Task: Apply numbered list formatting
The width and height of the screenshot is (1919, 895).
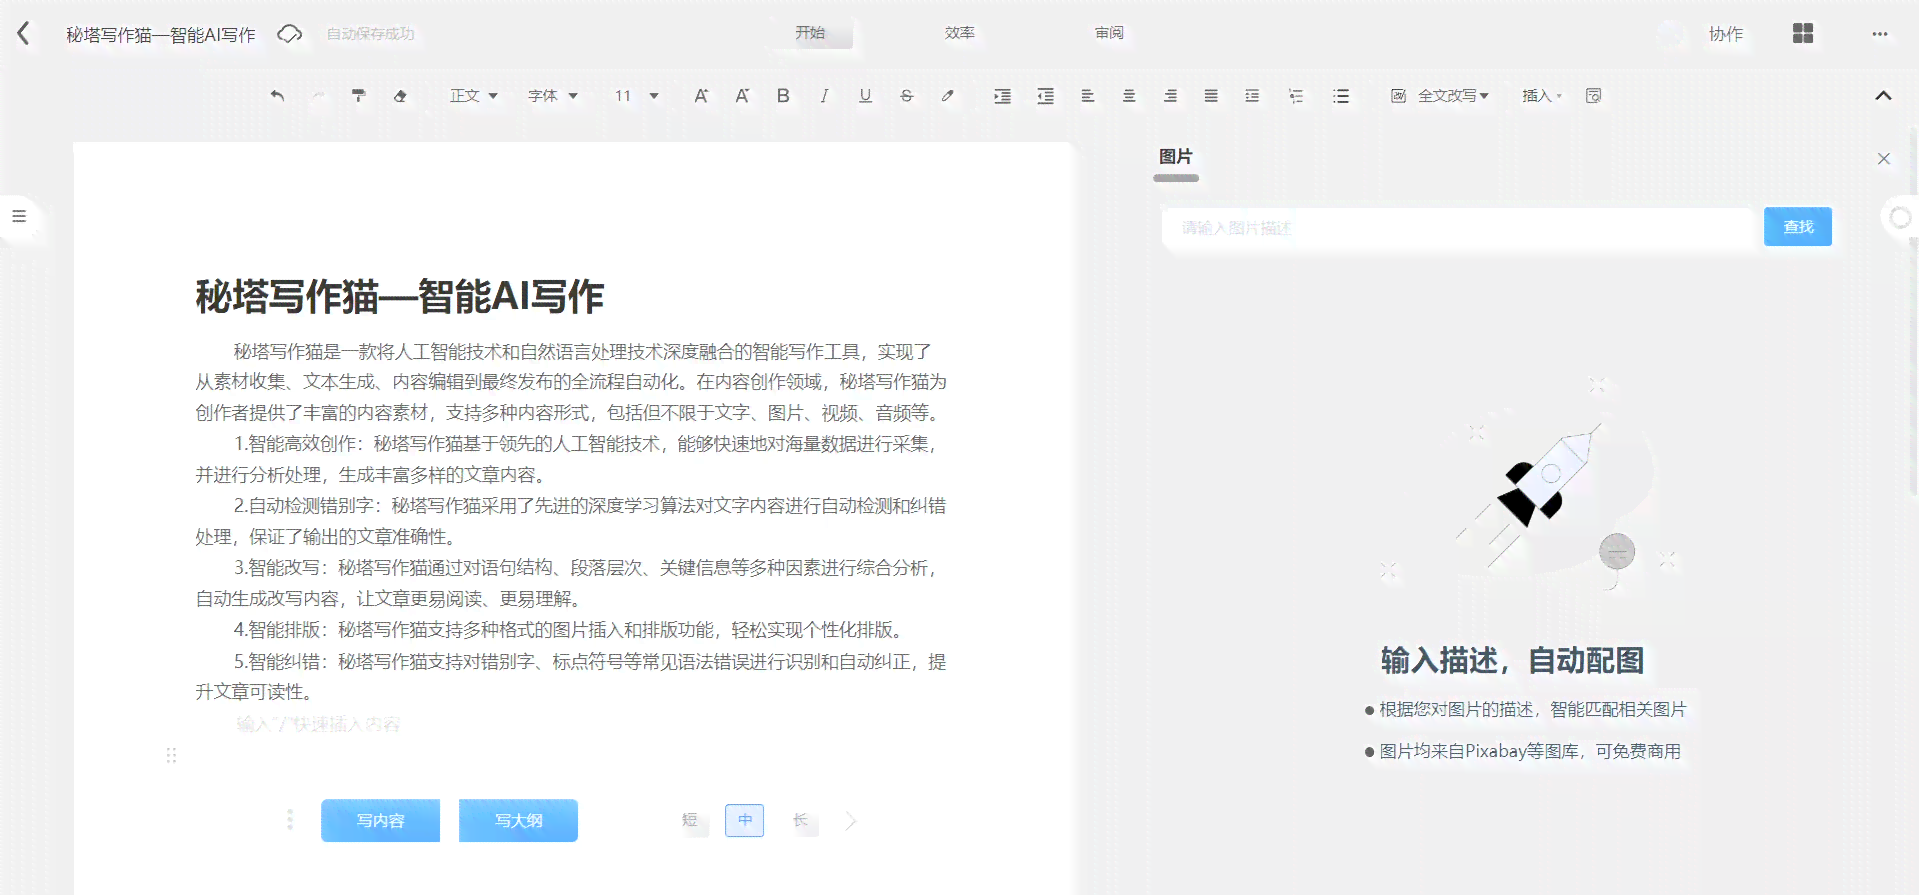Action: [x=1296, y=96]
